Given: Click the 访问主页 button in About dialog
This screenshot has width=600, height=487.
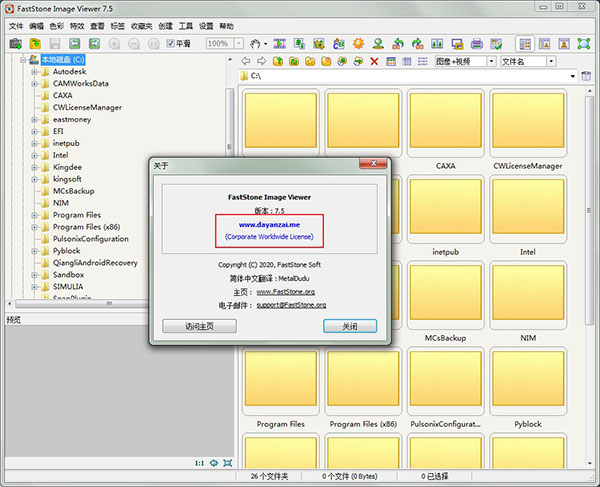Looking at the screenshot, I should [x=199, y=326].
